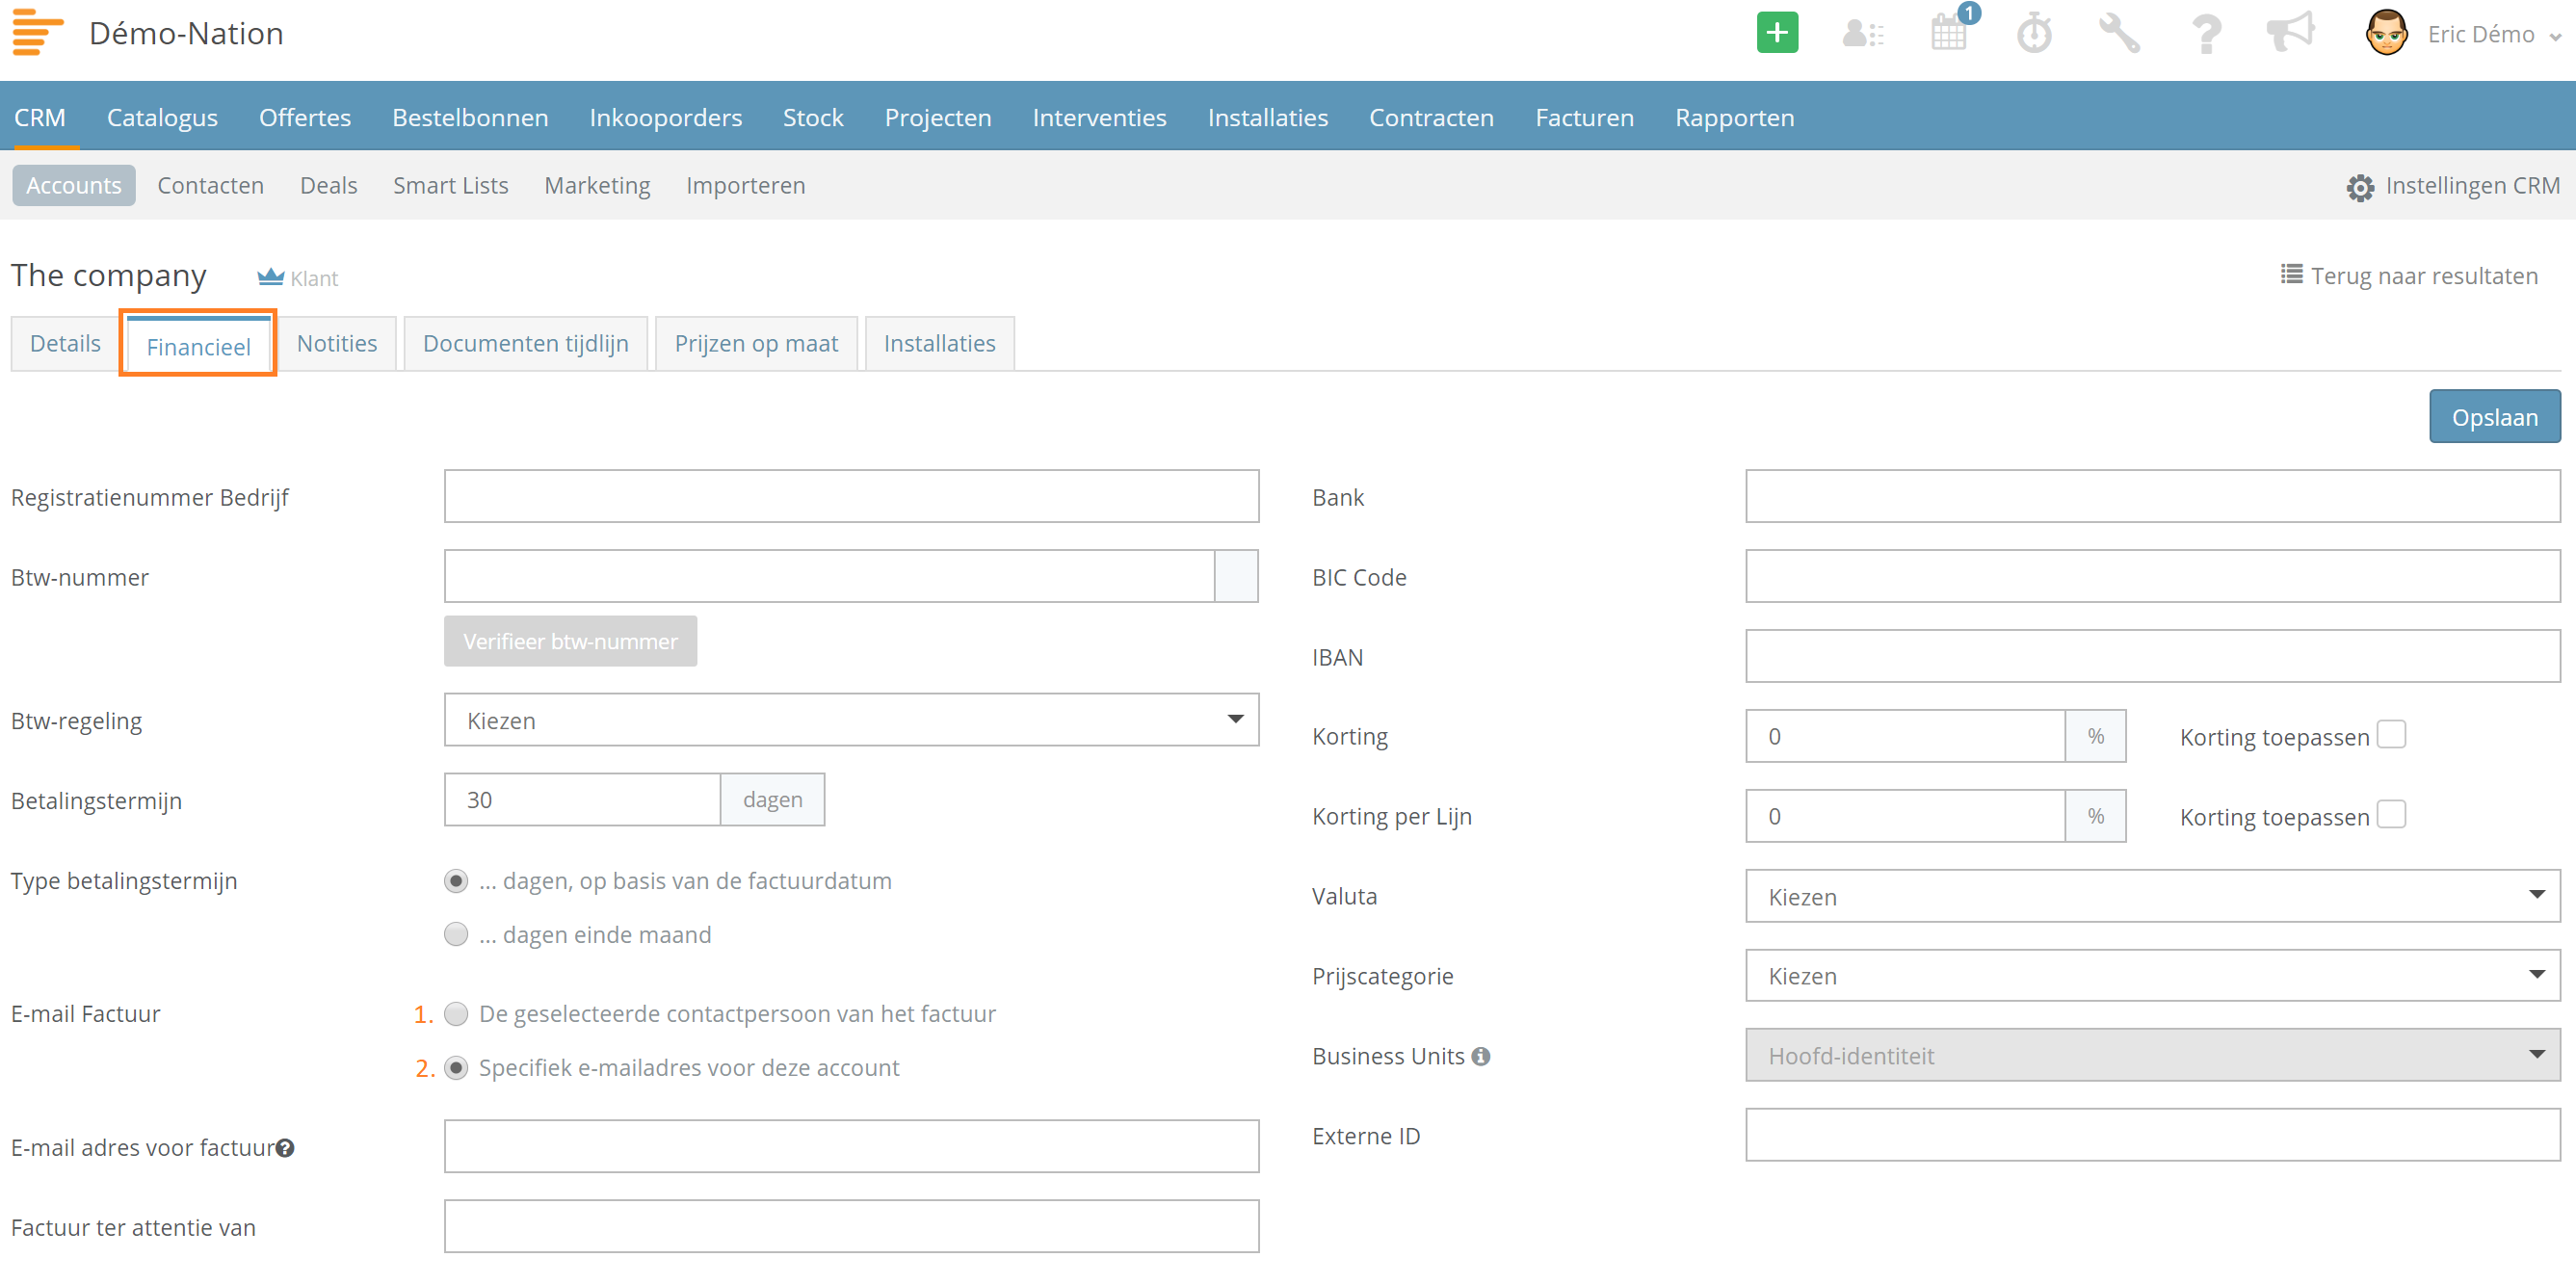Open the Business Units Hoofd-identiteit dropdown
Viewport: 2576px width, 1284px height.
point(2152,1055)
